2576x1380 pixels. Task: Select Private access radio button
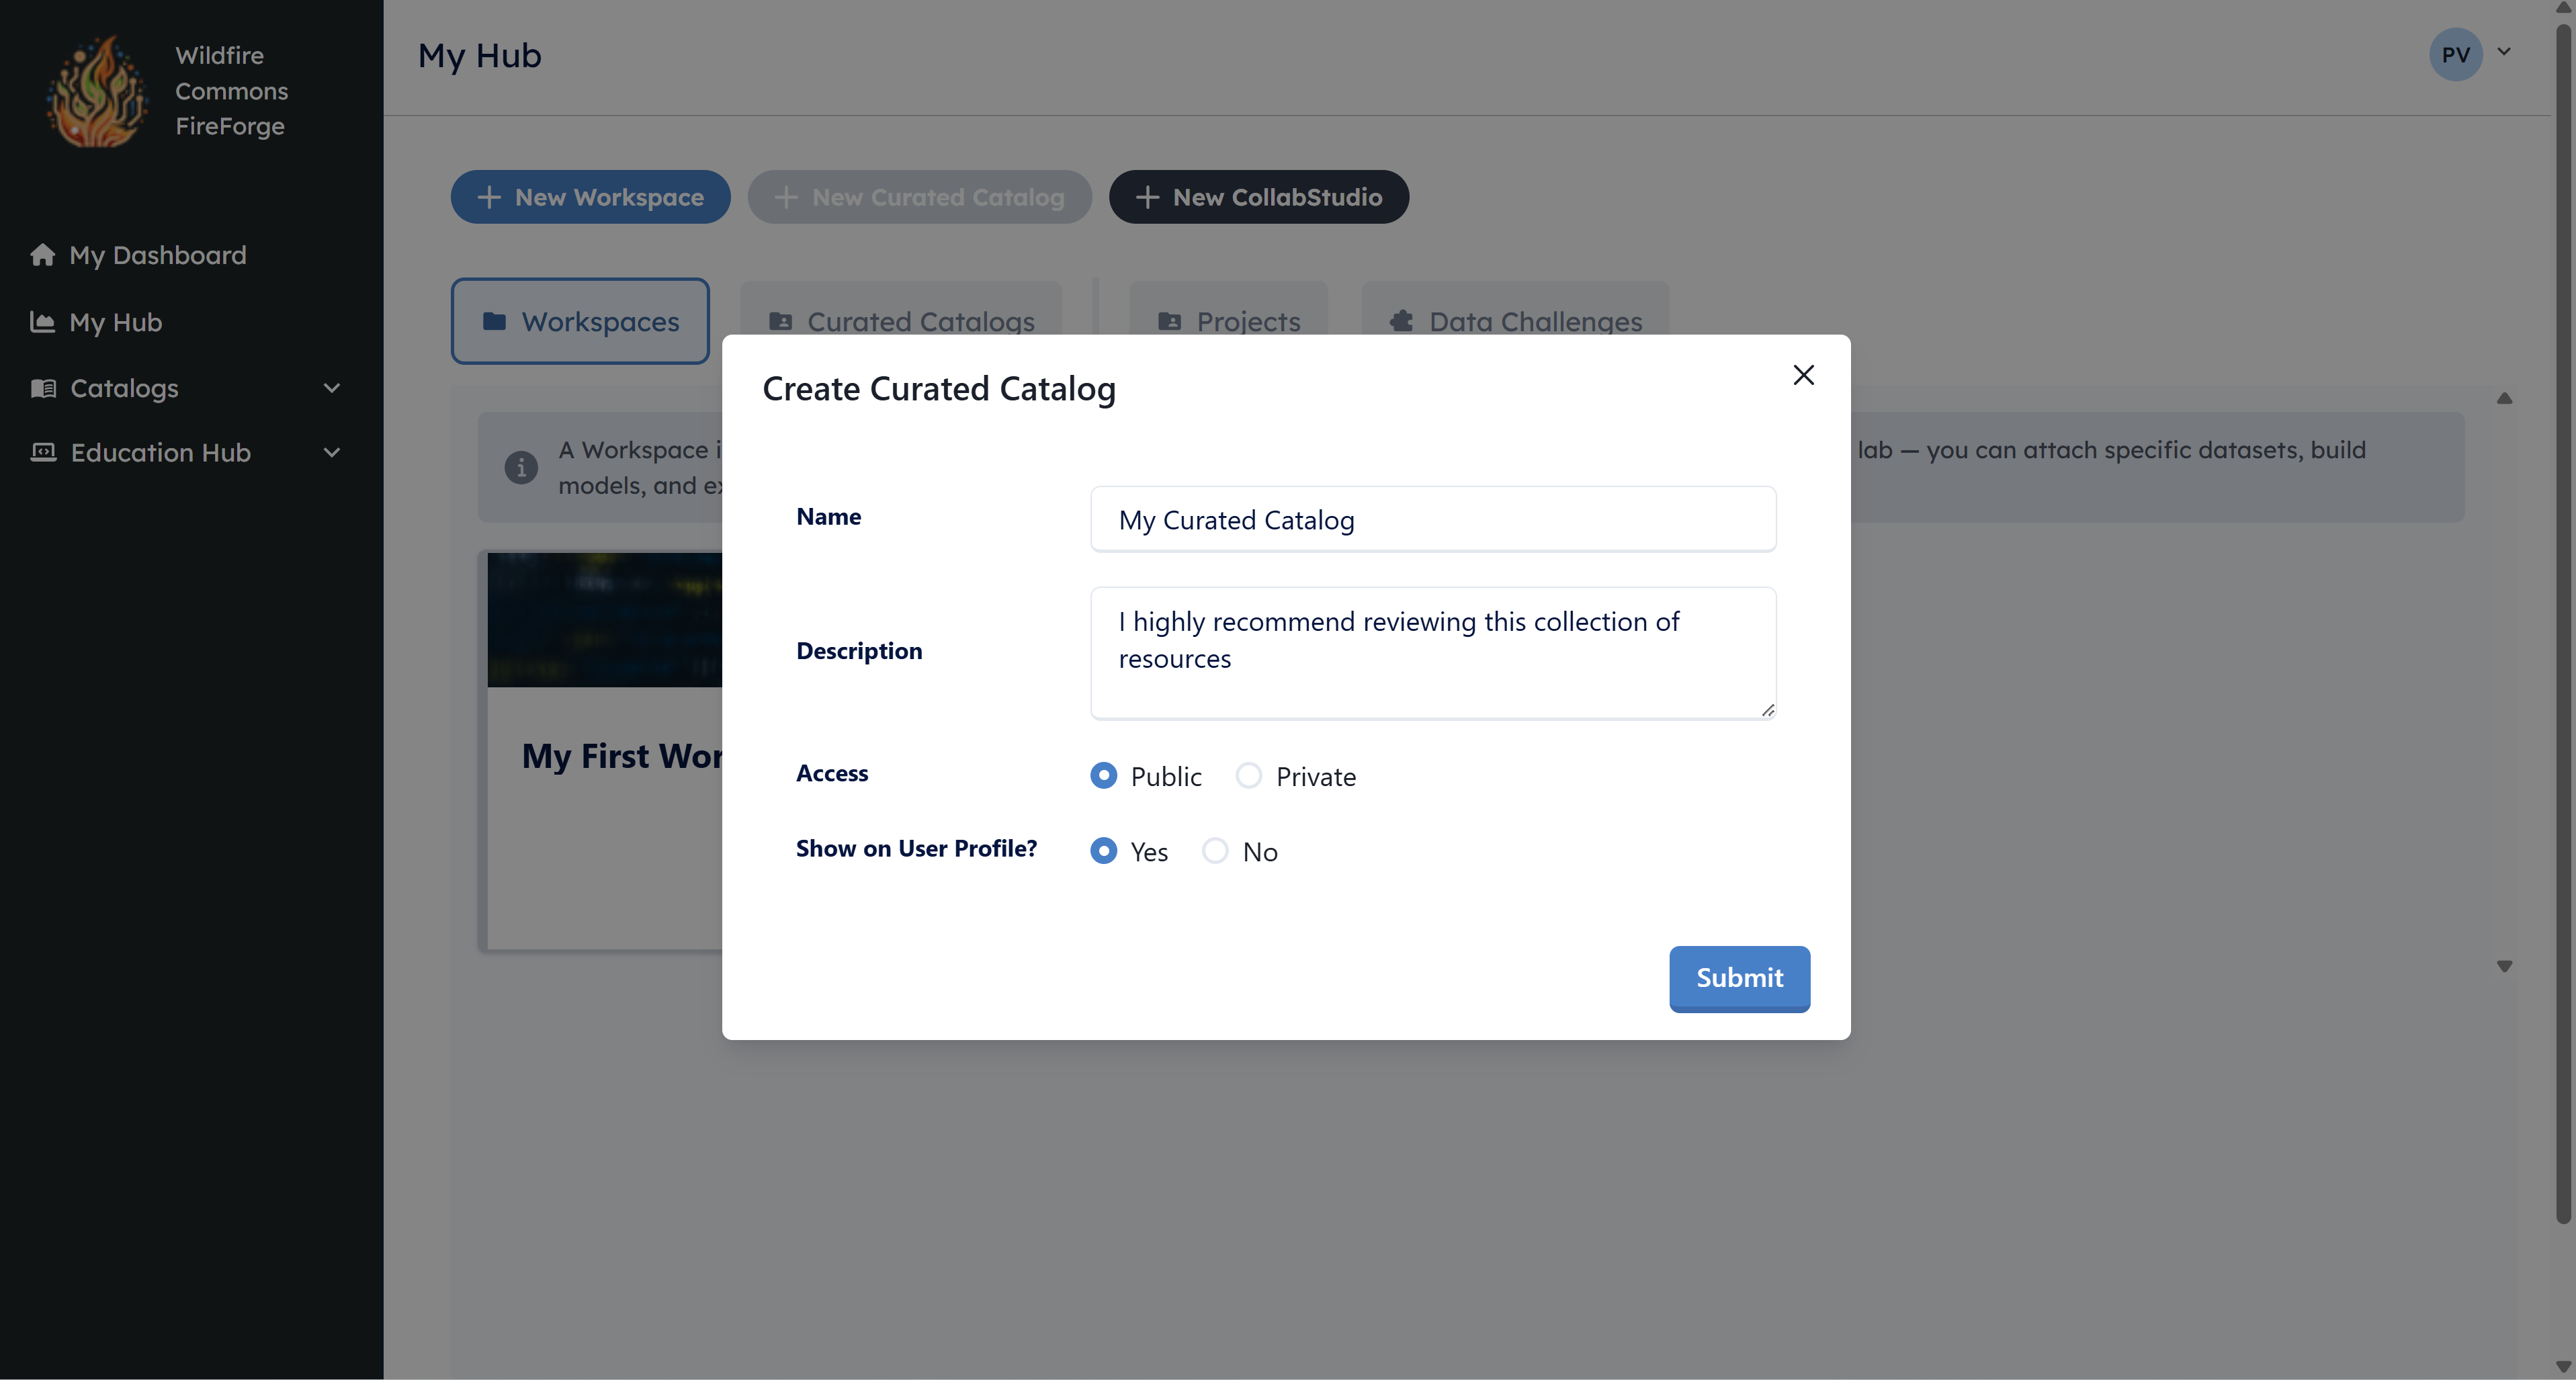coord(1248,775)
